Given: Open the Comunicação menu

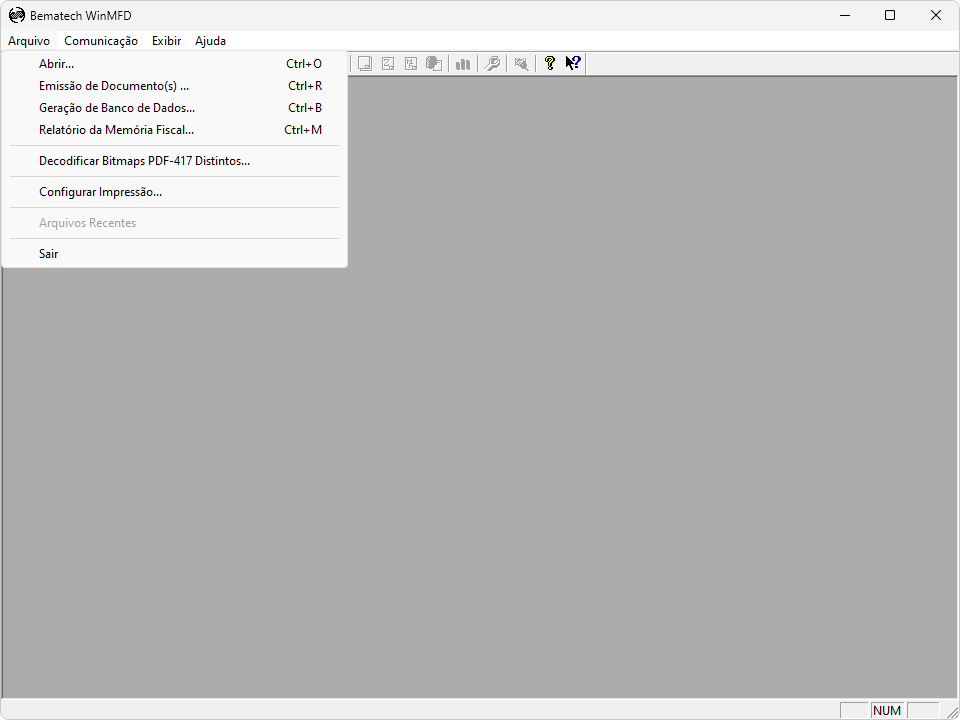Looking at the screenshot, I should [x=101, y=41].
